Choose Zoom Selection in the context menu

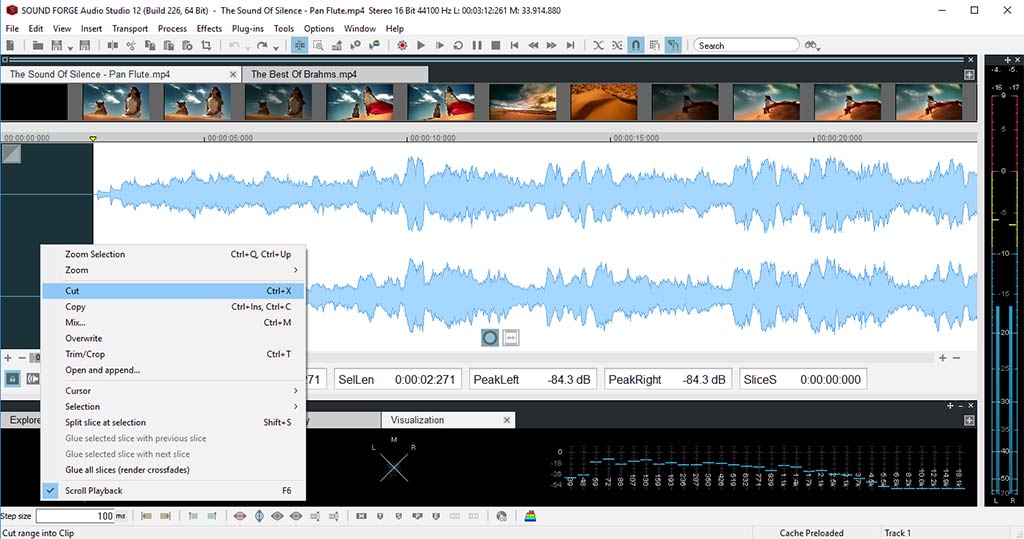174,254
